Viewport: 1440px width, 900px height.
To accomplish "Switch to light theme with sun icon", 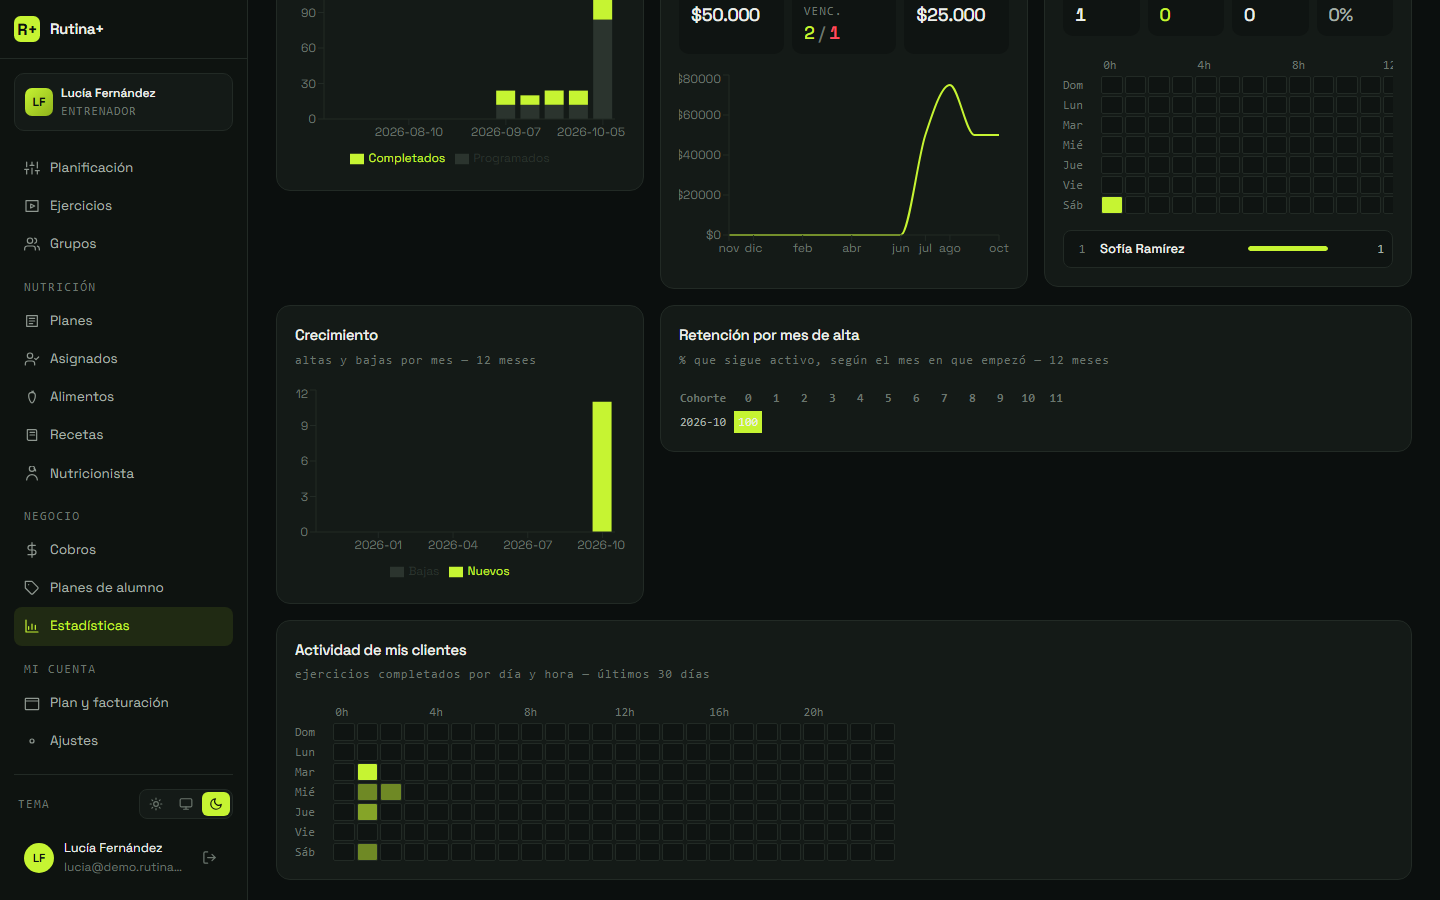I will (156, 804).
